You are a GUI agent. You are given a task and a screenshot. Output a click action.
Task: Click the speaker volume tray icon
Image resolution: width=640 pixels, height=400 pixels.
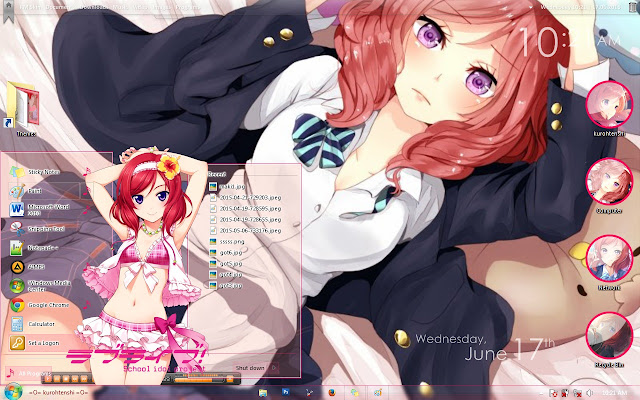tap(590, 393)
